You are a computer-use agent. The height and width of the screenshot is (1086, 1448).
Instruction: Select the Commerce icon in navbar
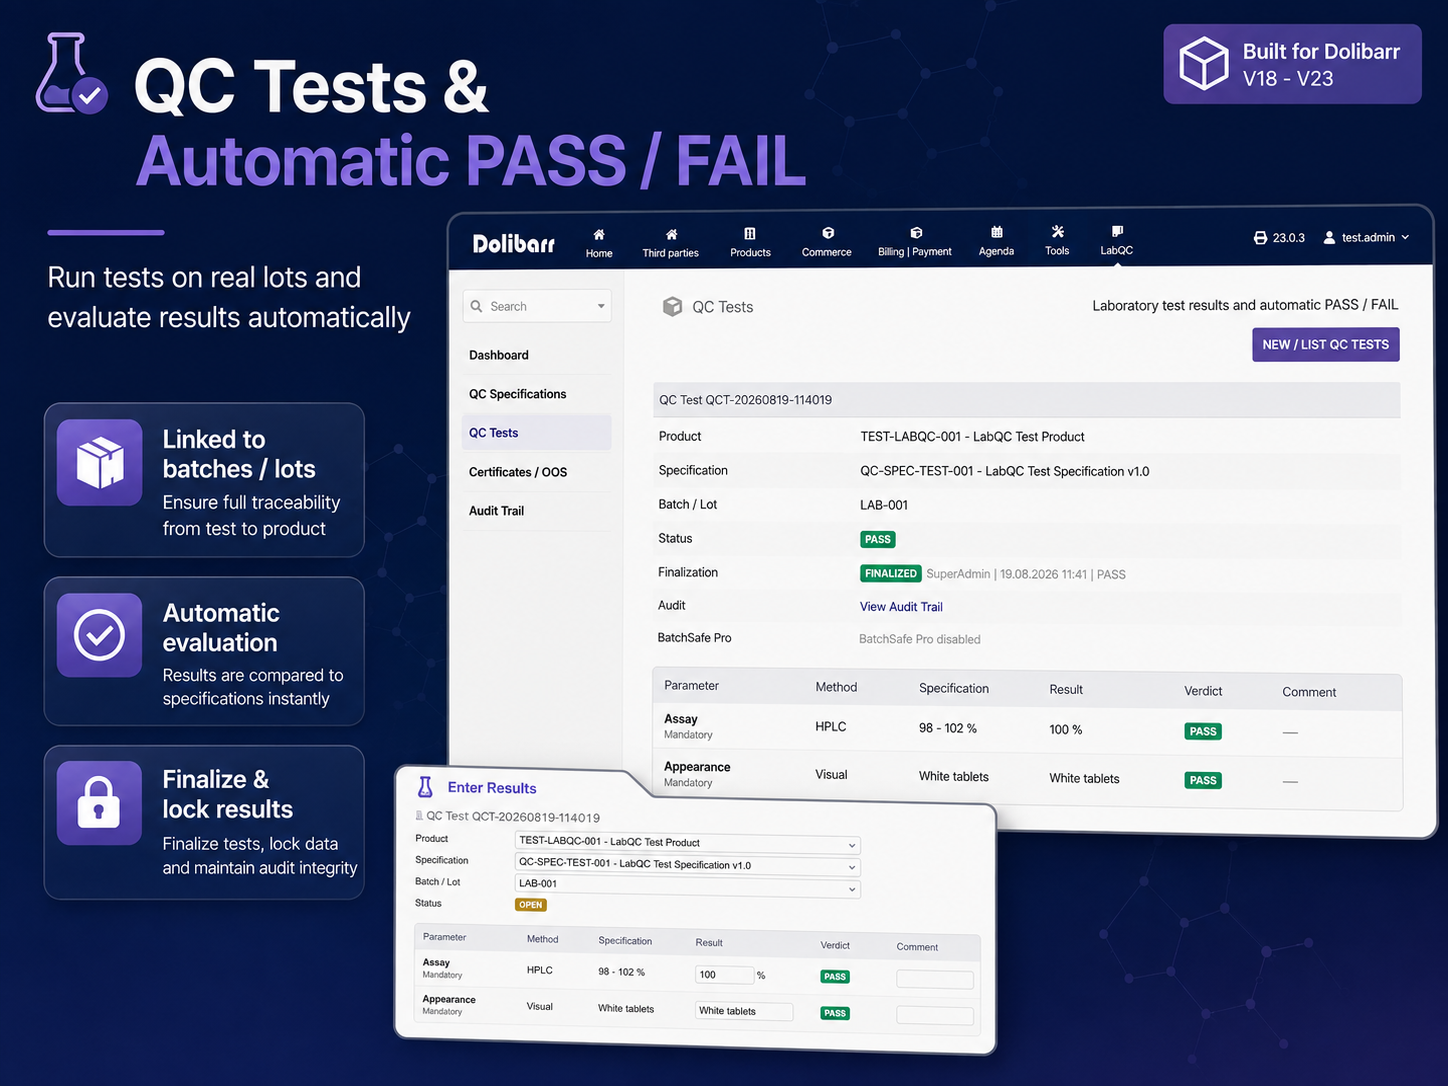pyautogui.click(x=828, y=234)
